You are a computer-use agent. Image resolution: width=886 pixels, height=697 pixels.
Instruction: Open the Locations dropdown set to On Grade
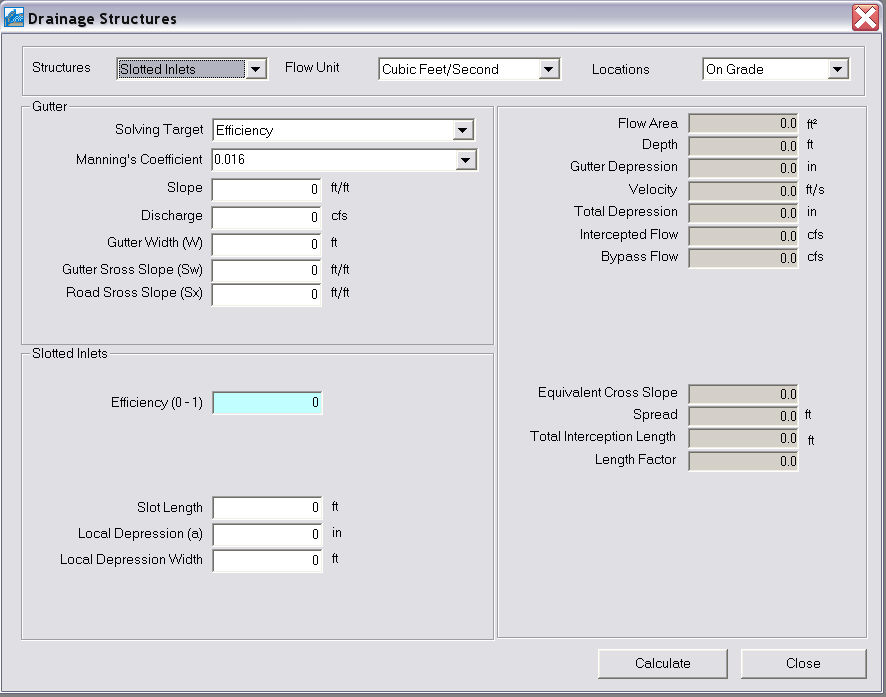click(775, 69)
